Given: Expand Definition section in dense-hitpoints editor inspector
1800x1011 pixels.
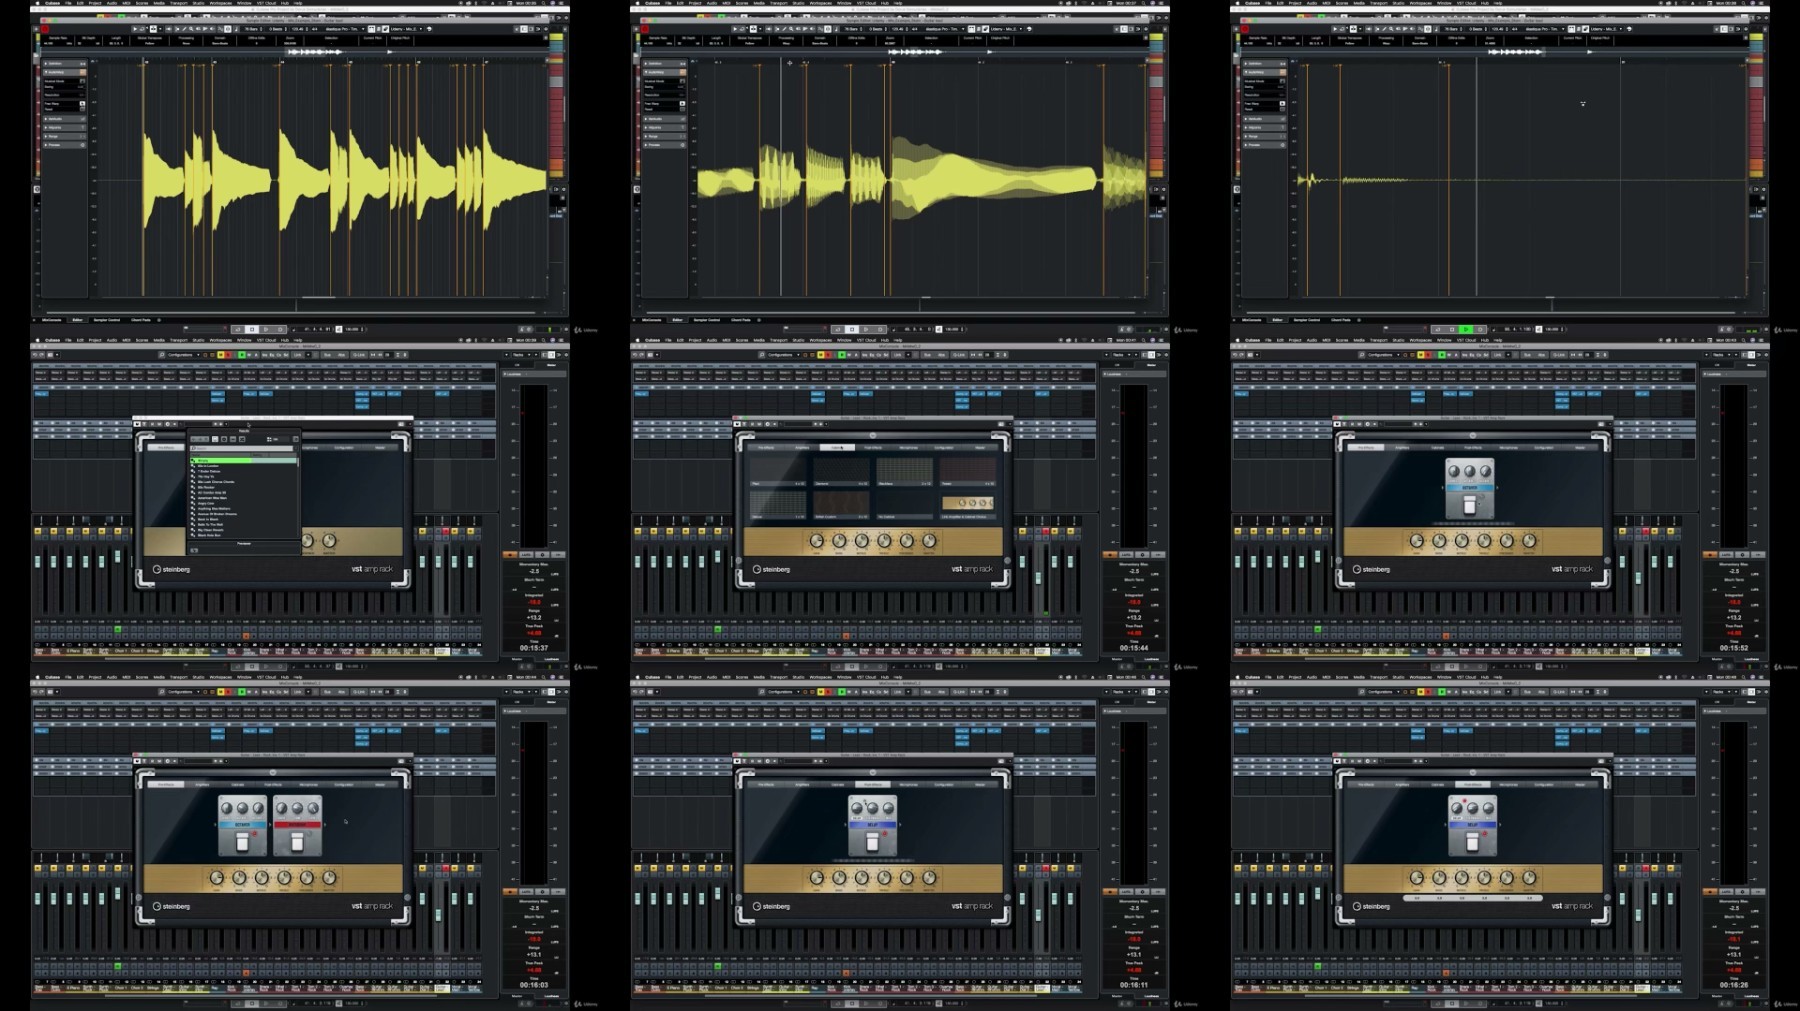Looking at the screenshot, I should [x=64, y=64].
